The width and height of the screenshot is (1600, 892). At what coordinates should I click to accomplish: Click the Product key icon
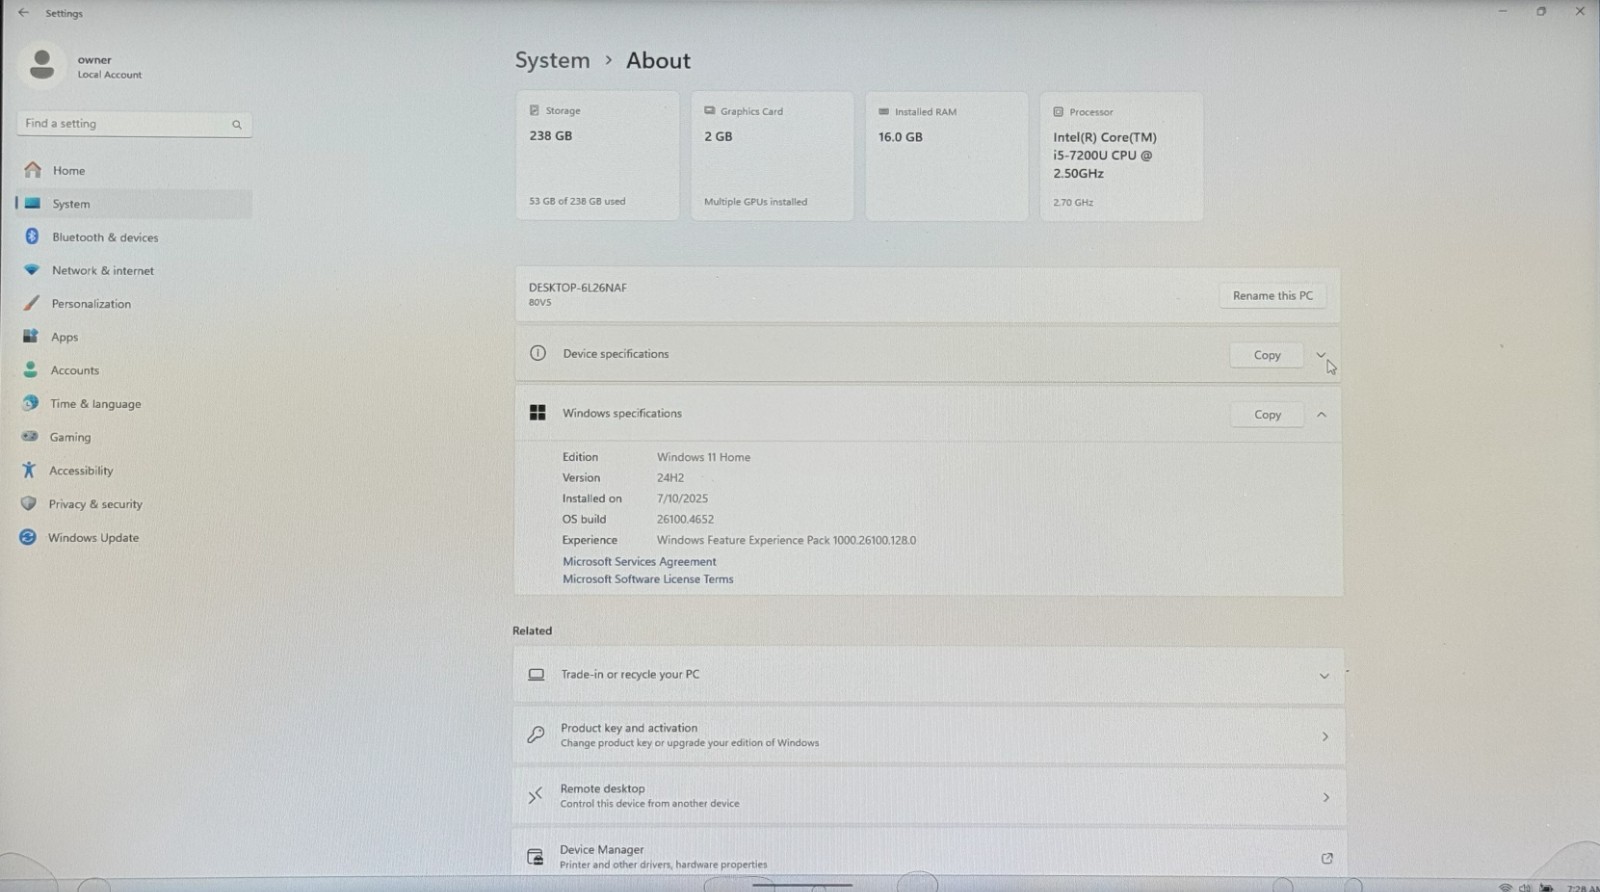(x=536, y=735)
